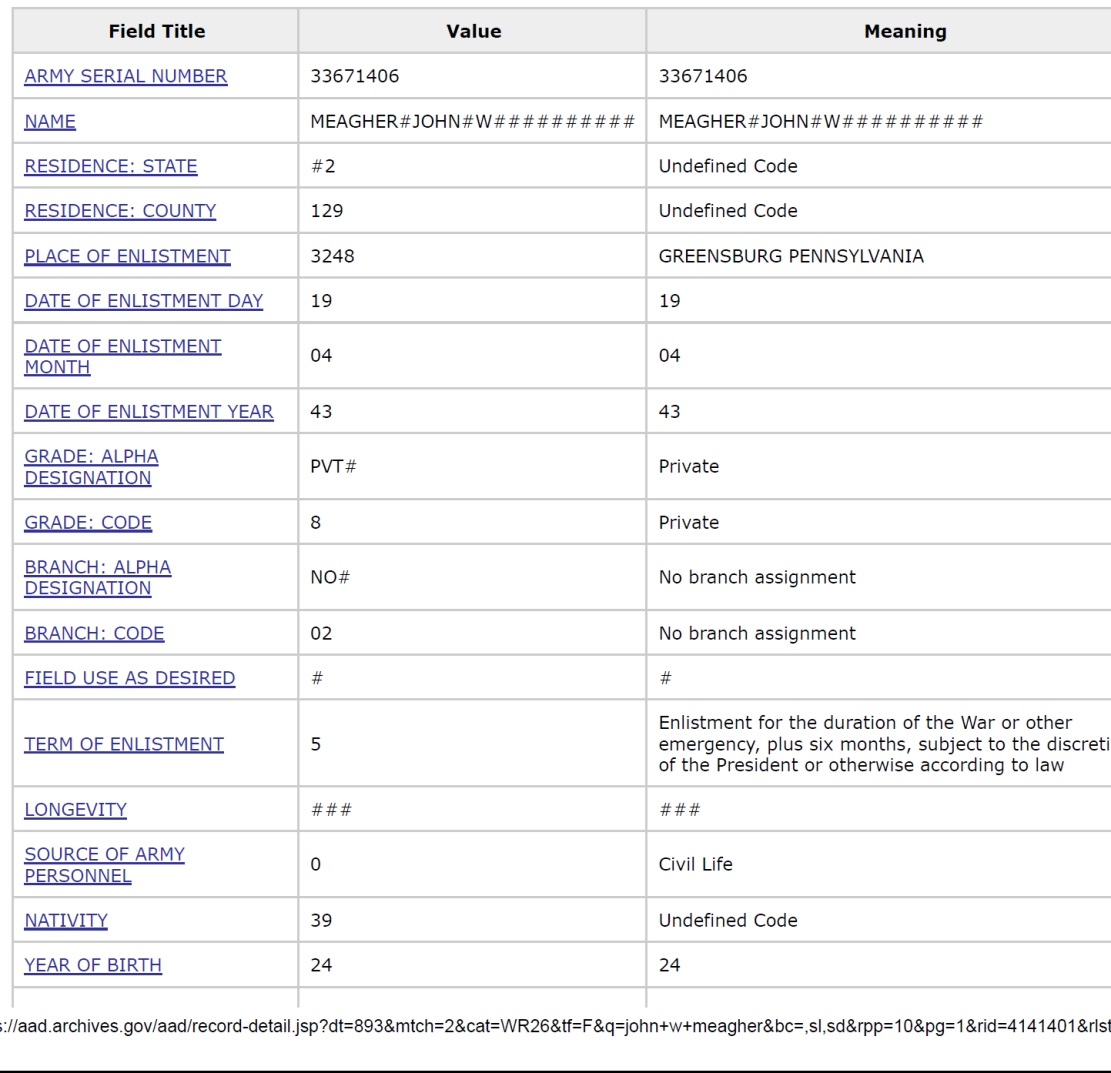Click the GREENSBURG PENNSYLVANIA meaning text

[x=791, y=256]
